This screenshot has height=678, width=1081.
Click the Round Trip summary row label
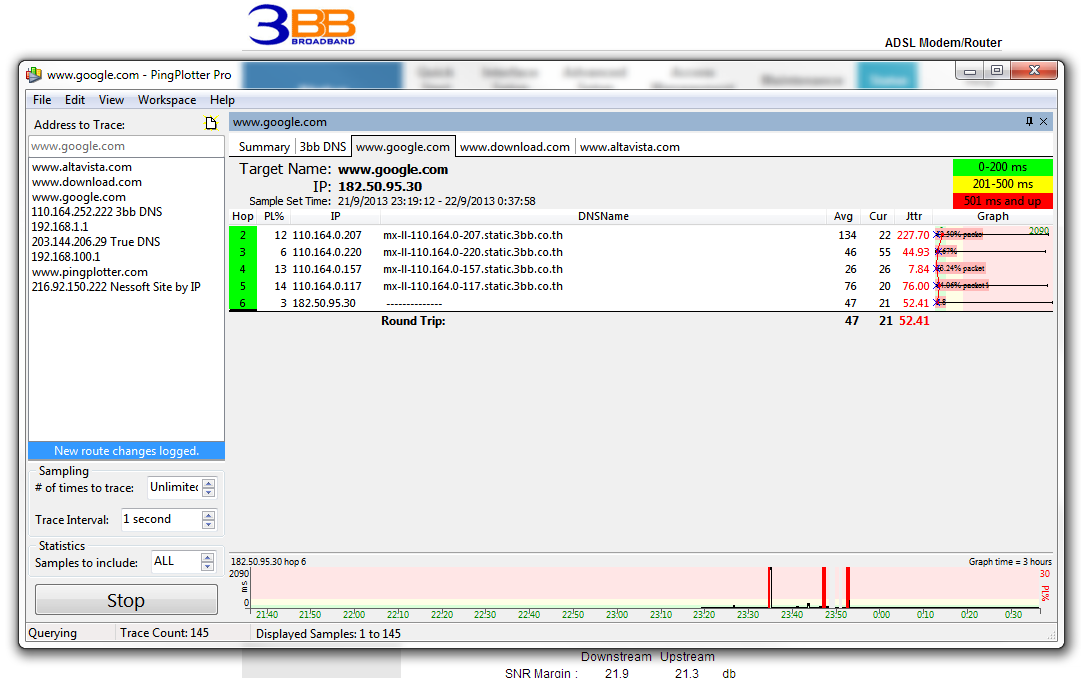tap(413, 321)
